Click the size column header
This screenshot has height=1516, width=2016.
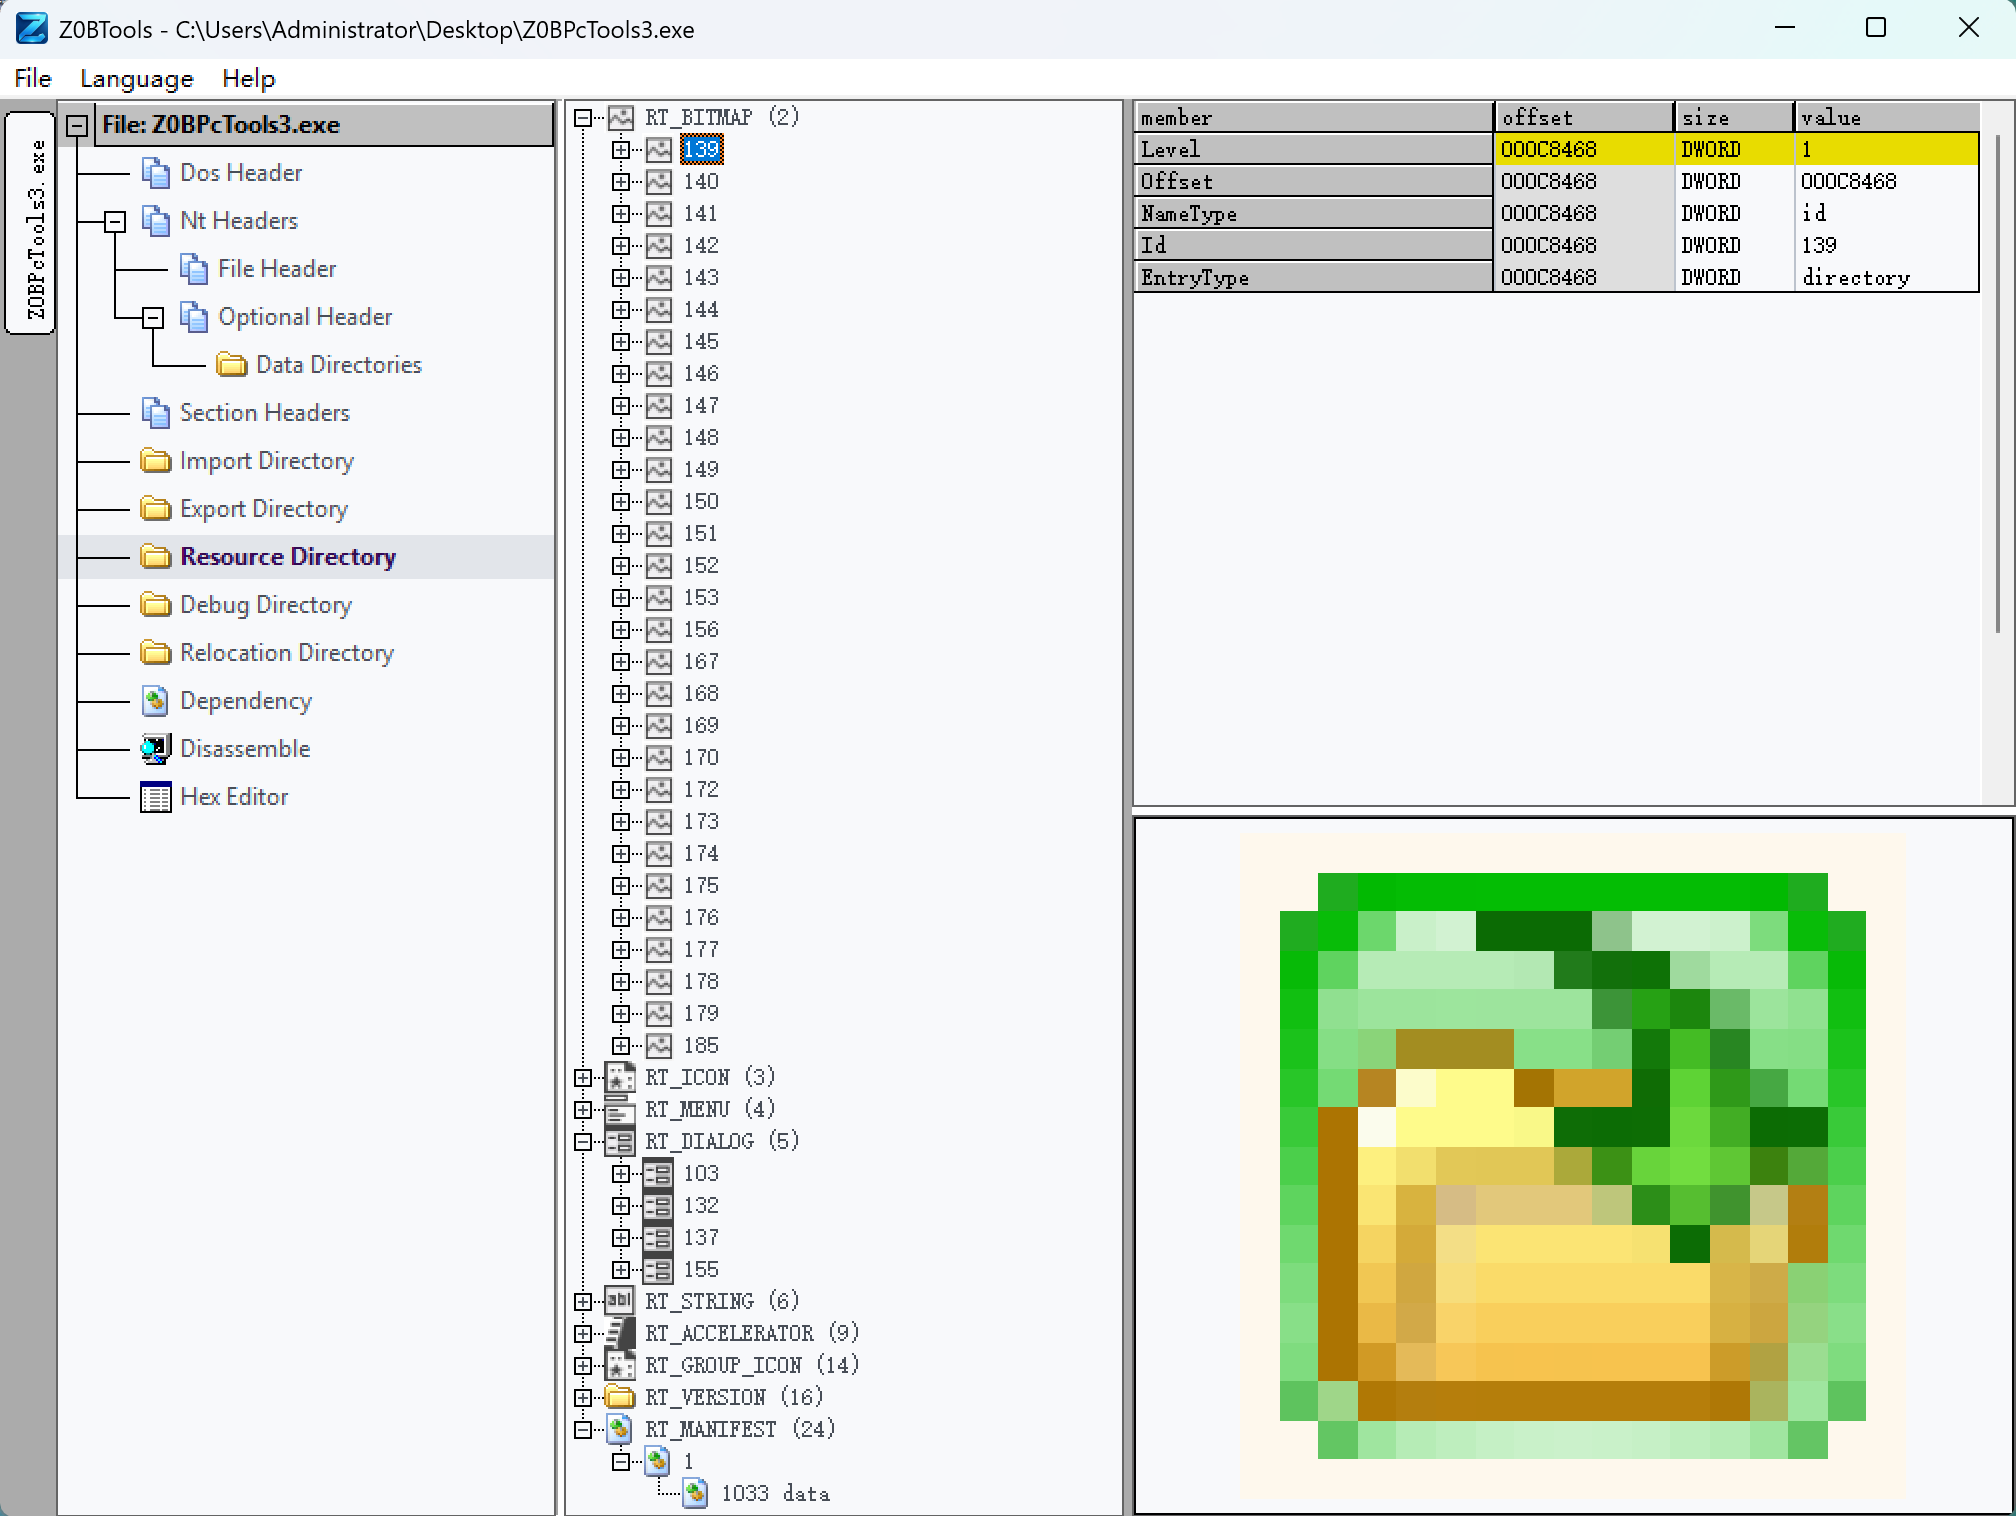point(1734,118)
